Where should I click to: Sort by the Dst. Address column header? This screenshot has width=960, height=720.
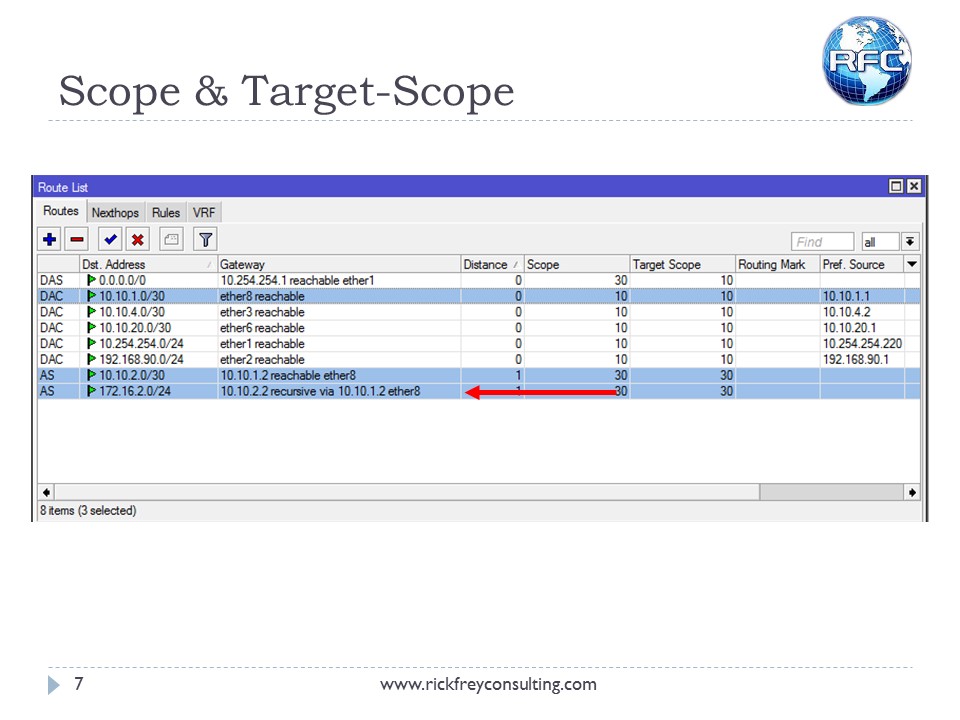tap(148, 264)
